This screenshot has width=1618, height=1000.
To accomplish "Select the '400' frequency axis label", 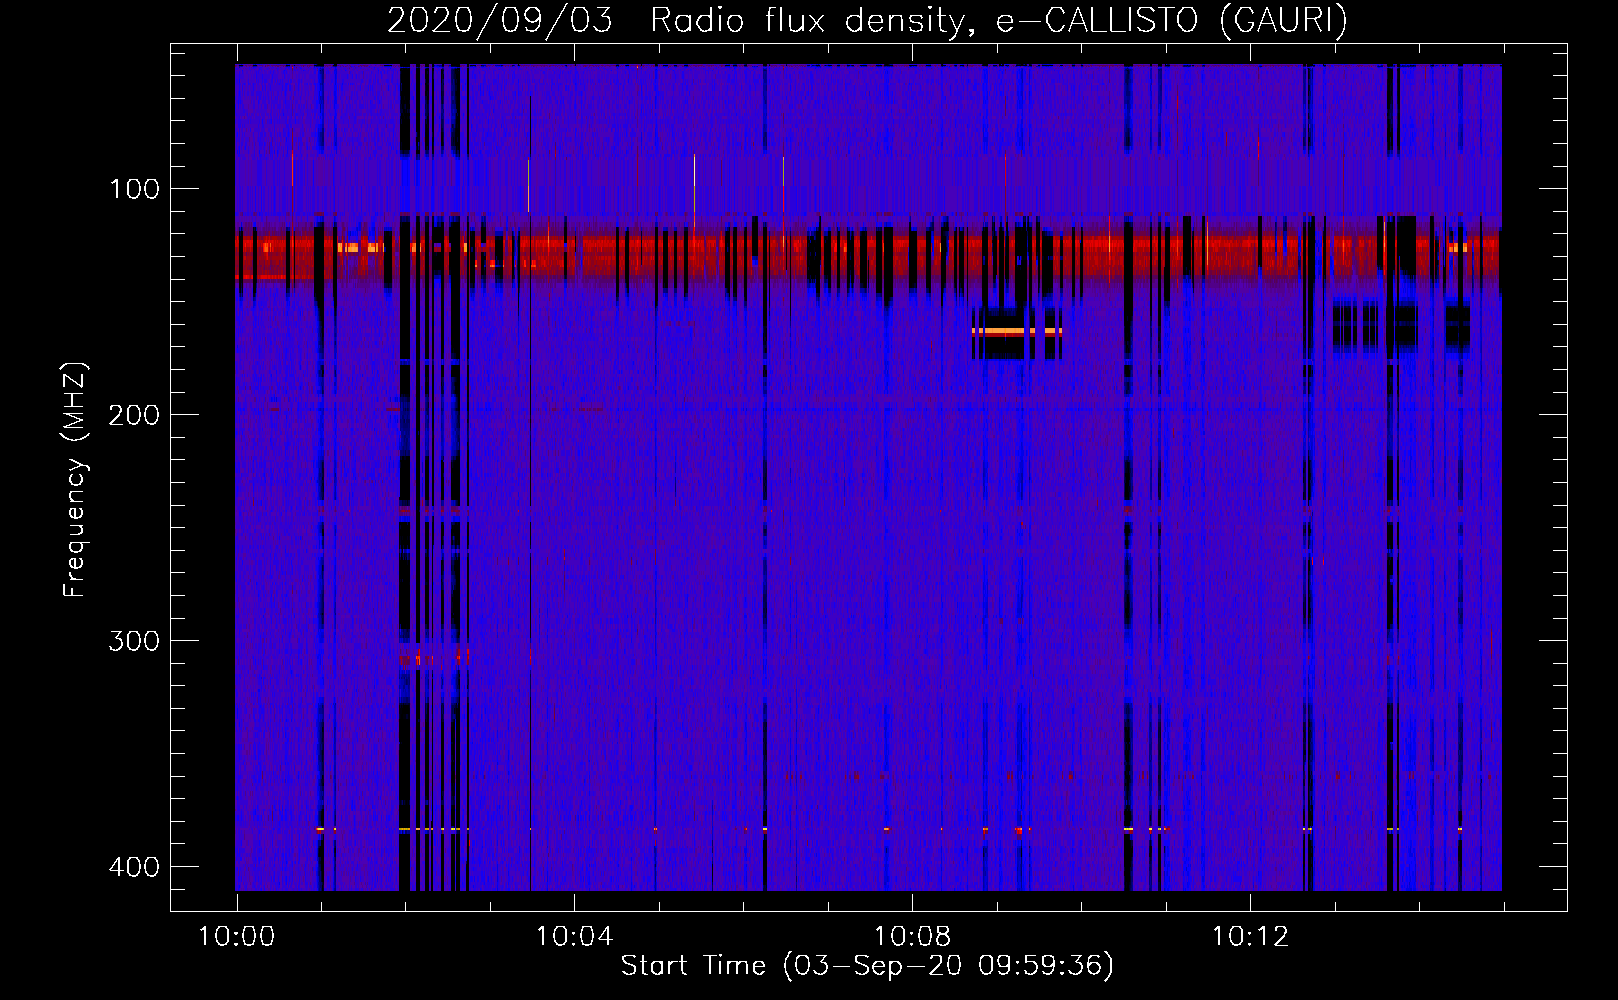I will (x=134, y=867).
